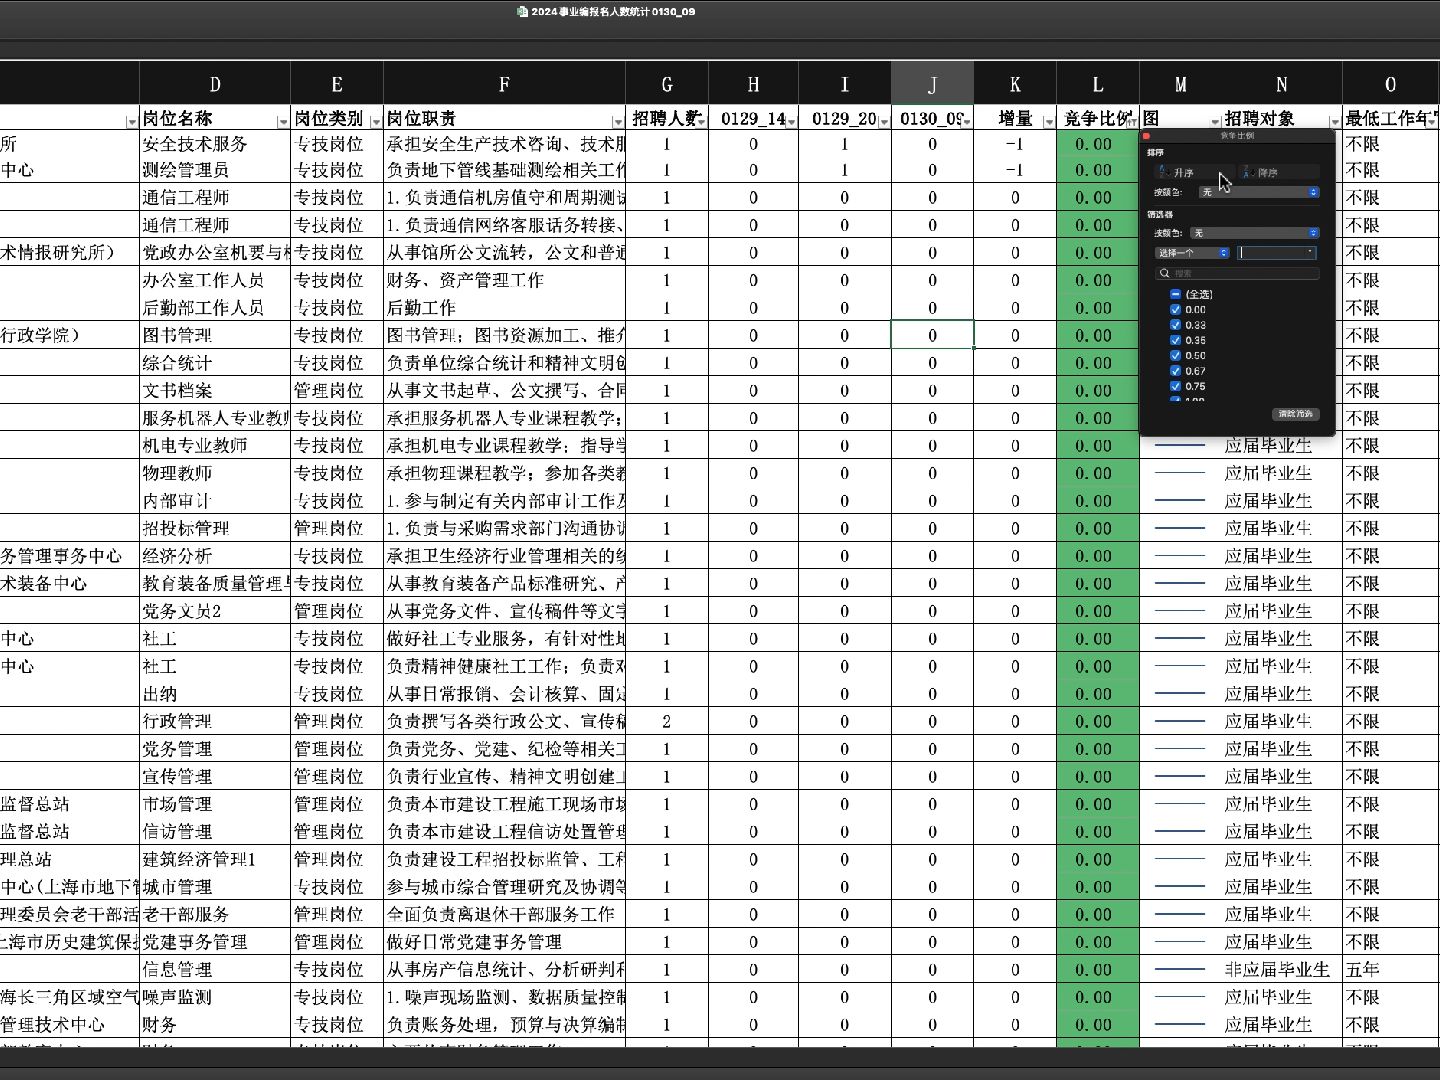The height and width of the screenshot is (1080, 1440).
Task: Click the 出纳 cell
Action: [x=215, y=693]
